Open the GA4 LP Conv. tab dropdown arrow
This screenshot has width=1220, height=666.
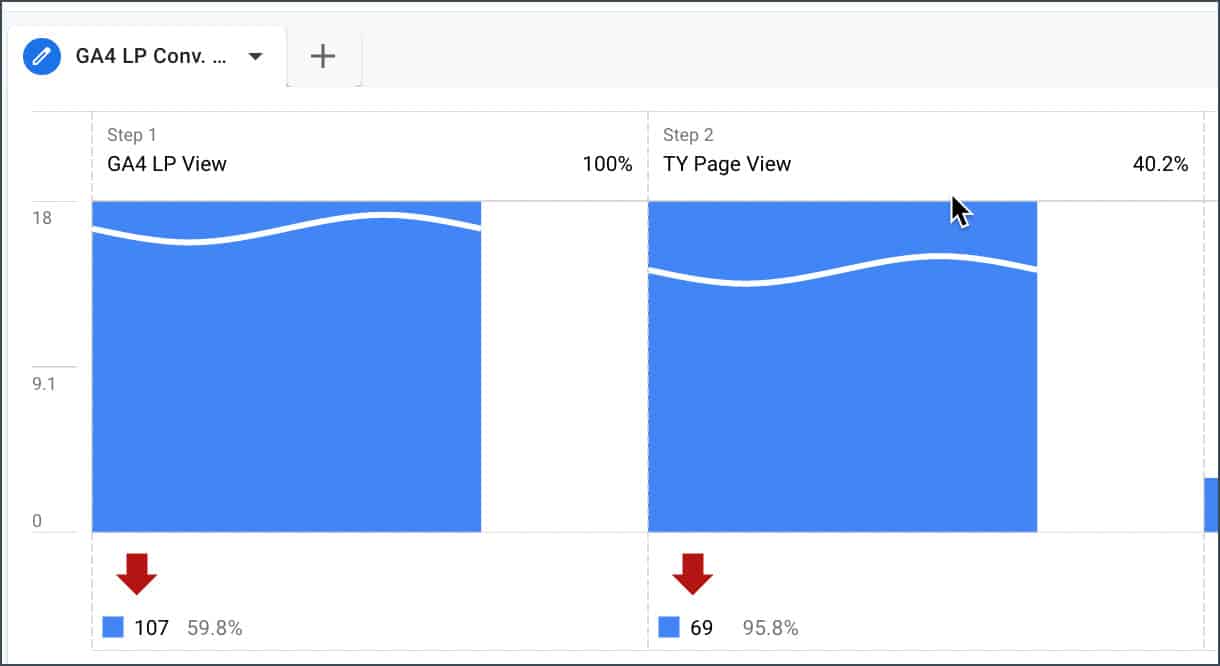[255, 57]
